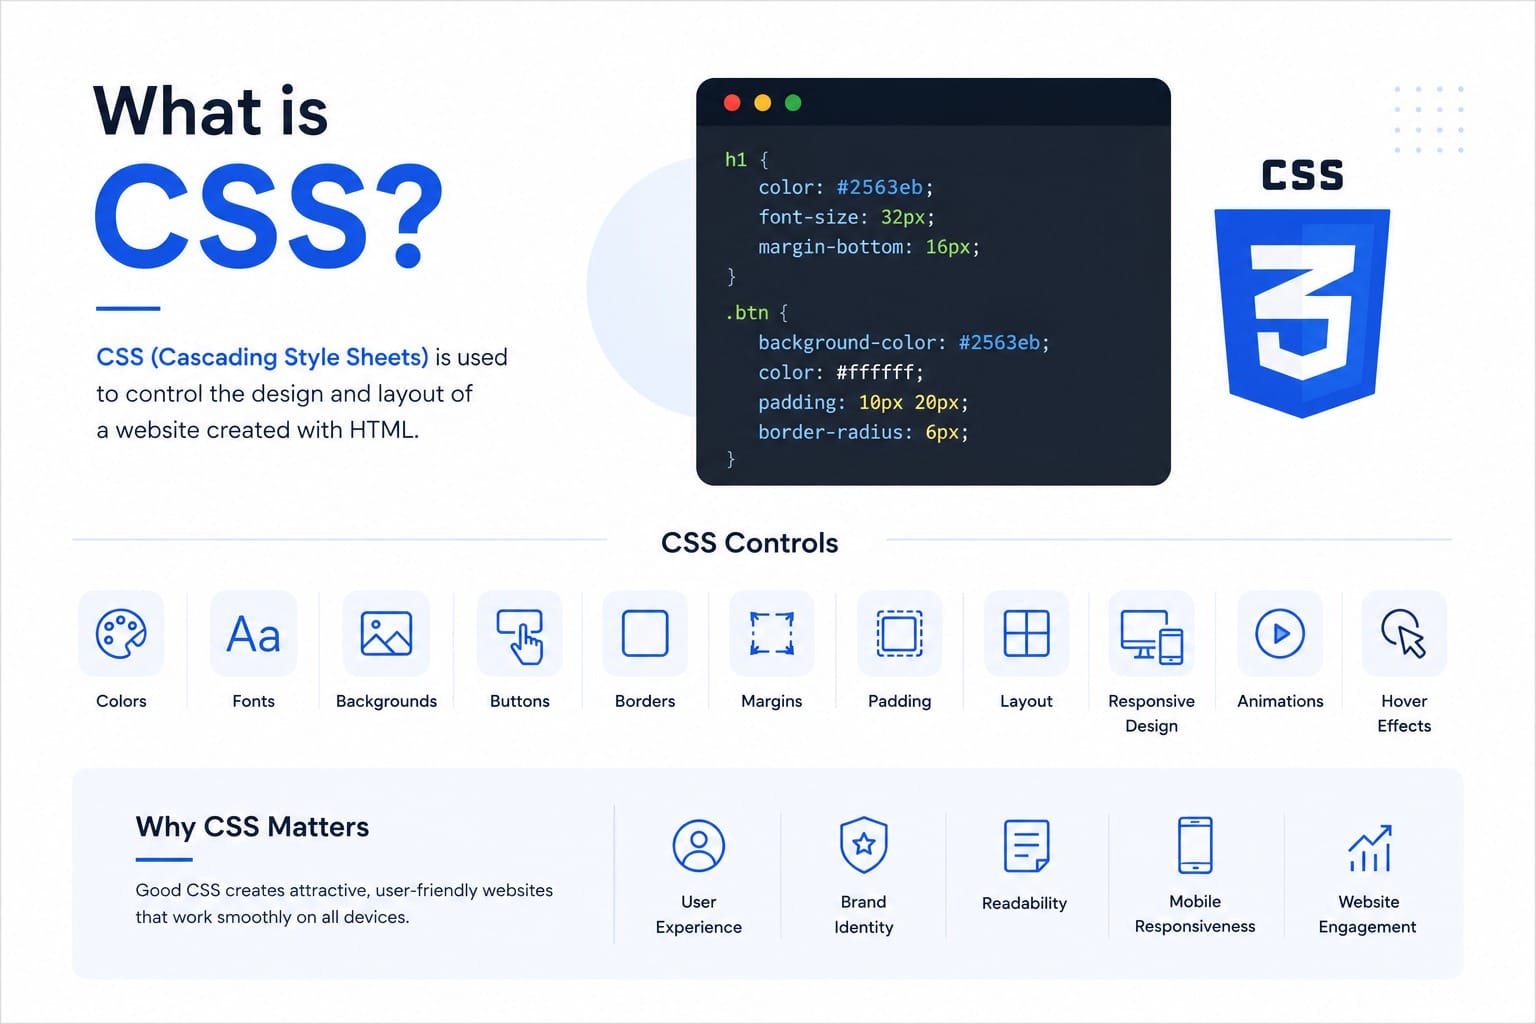Click the 'User Experience' label

point(699,914)
